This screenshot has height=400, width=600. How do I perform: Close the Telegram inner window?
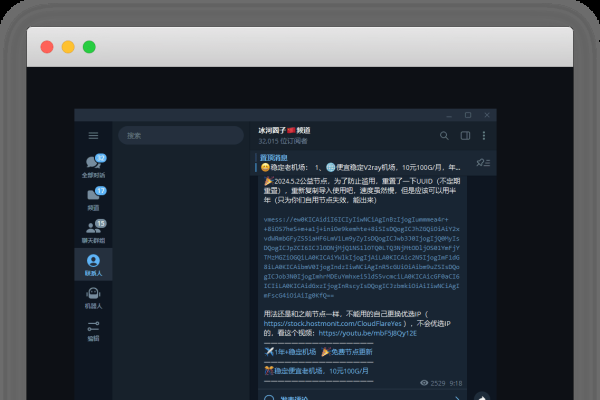pyautogui.click(x=487, y=115)
